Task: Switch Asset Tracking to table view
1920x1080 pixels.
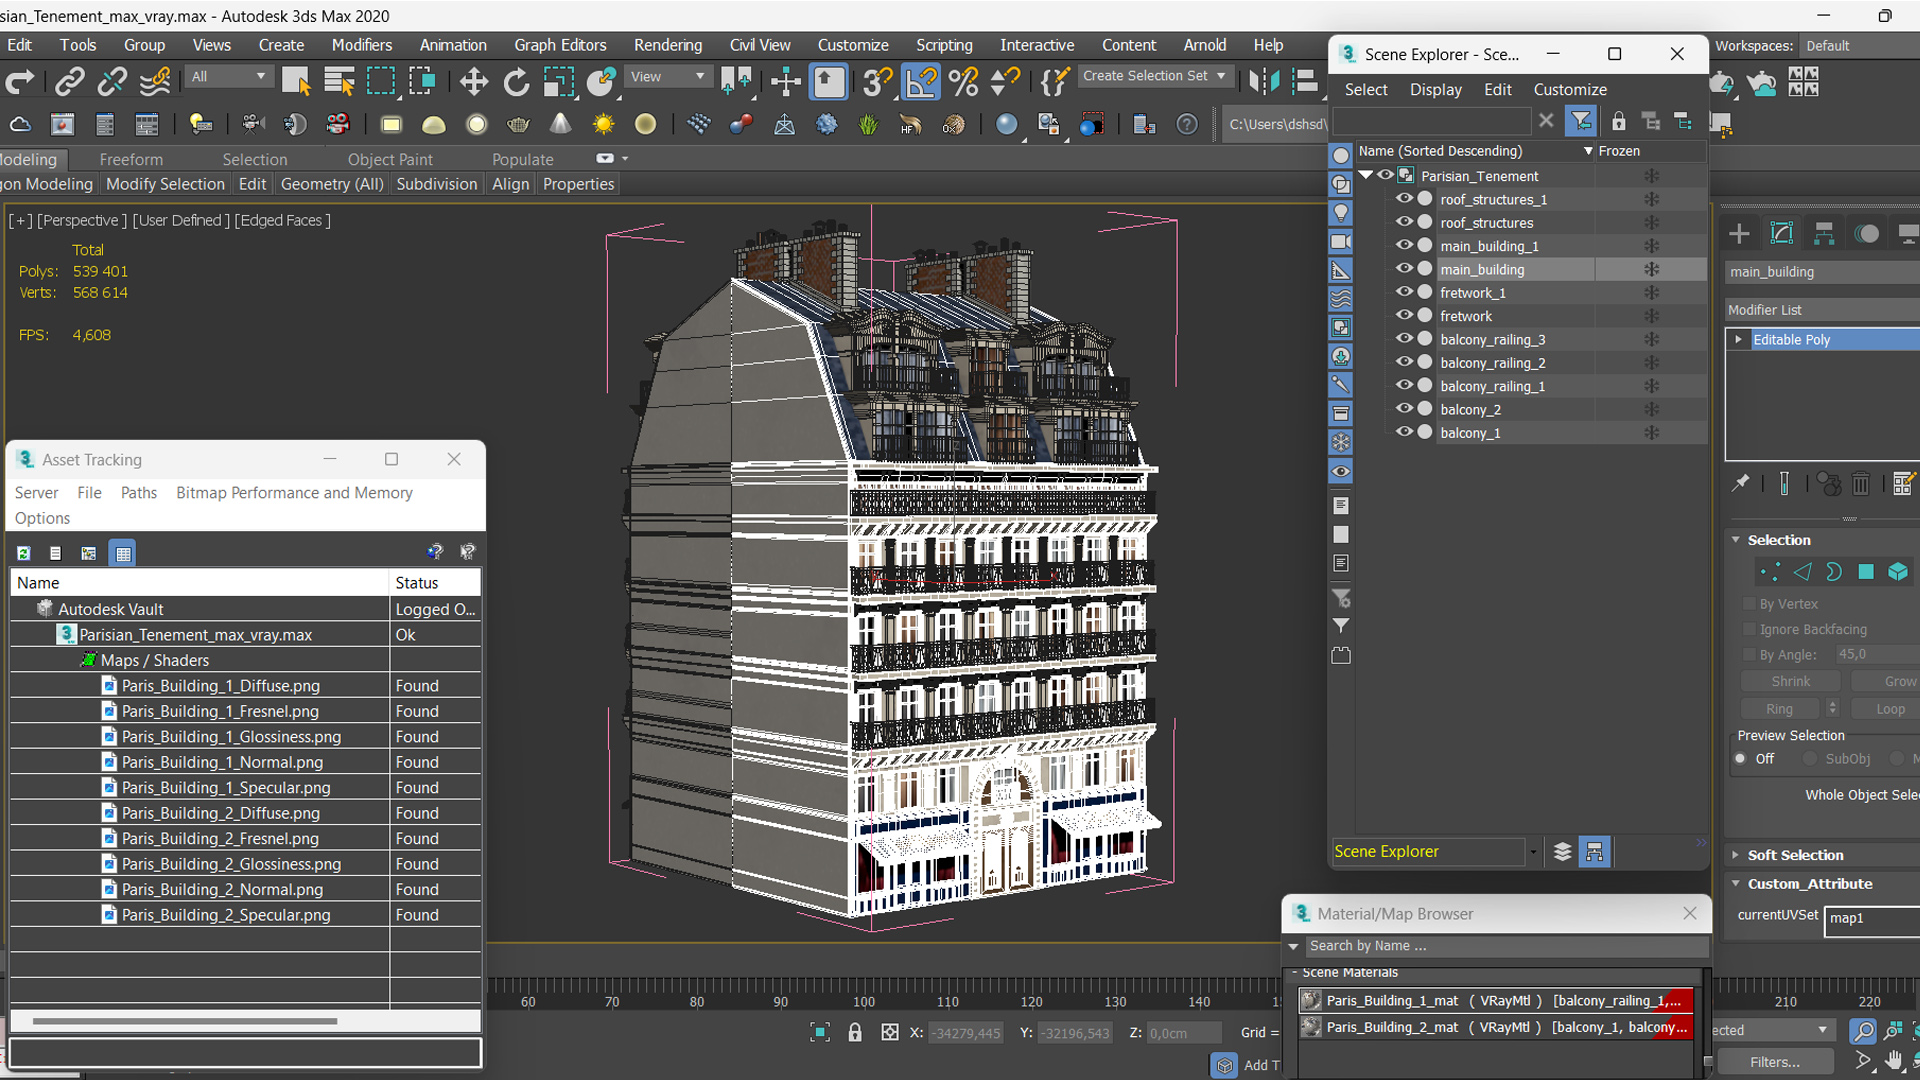Action: (123, 553)
